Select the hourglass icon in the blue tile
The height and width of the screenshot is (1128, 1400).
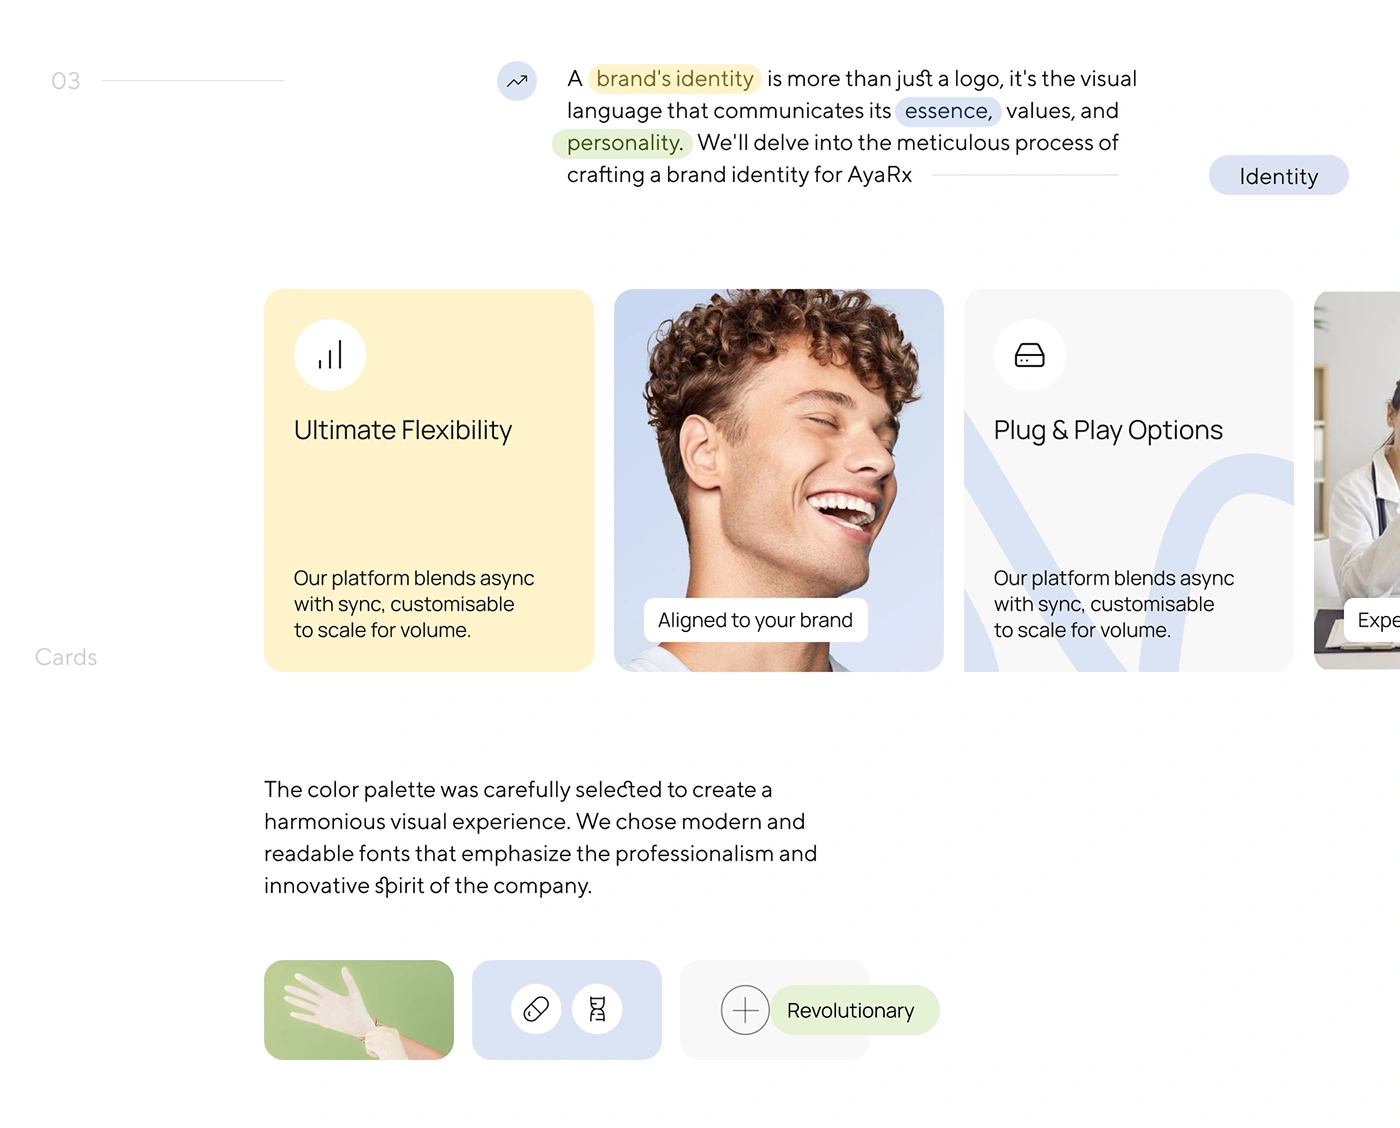pos(597,1009)
